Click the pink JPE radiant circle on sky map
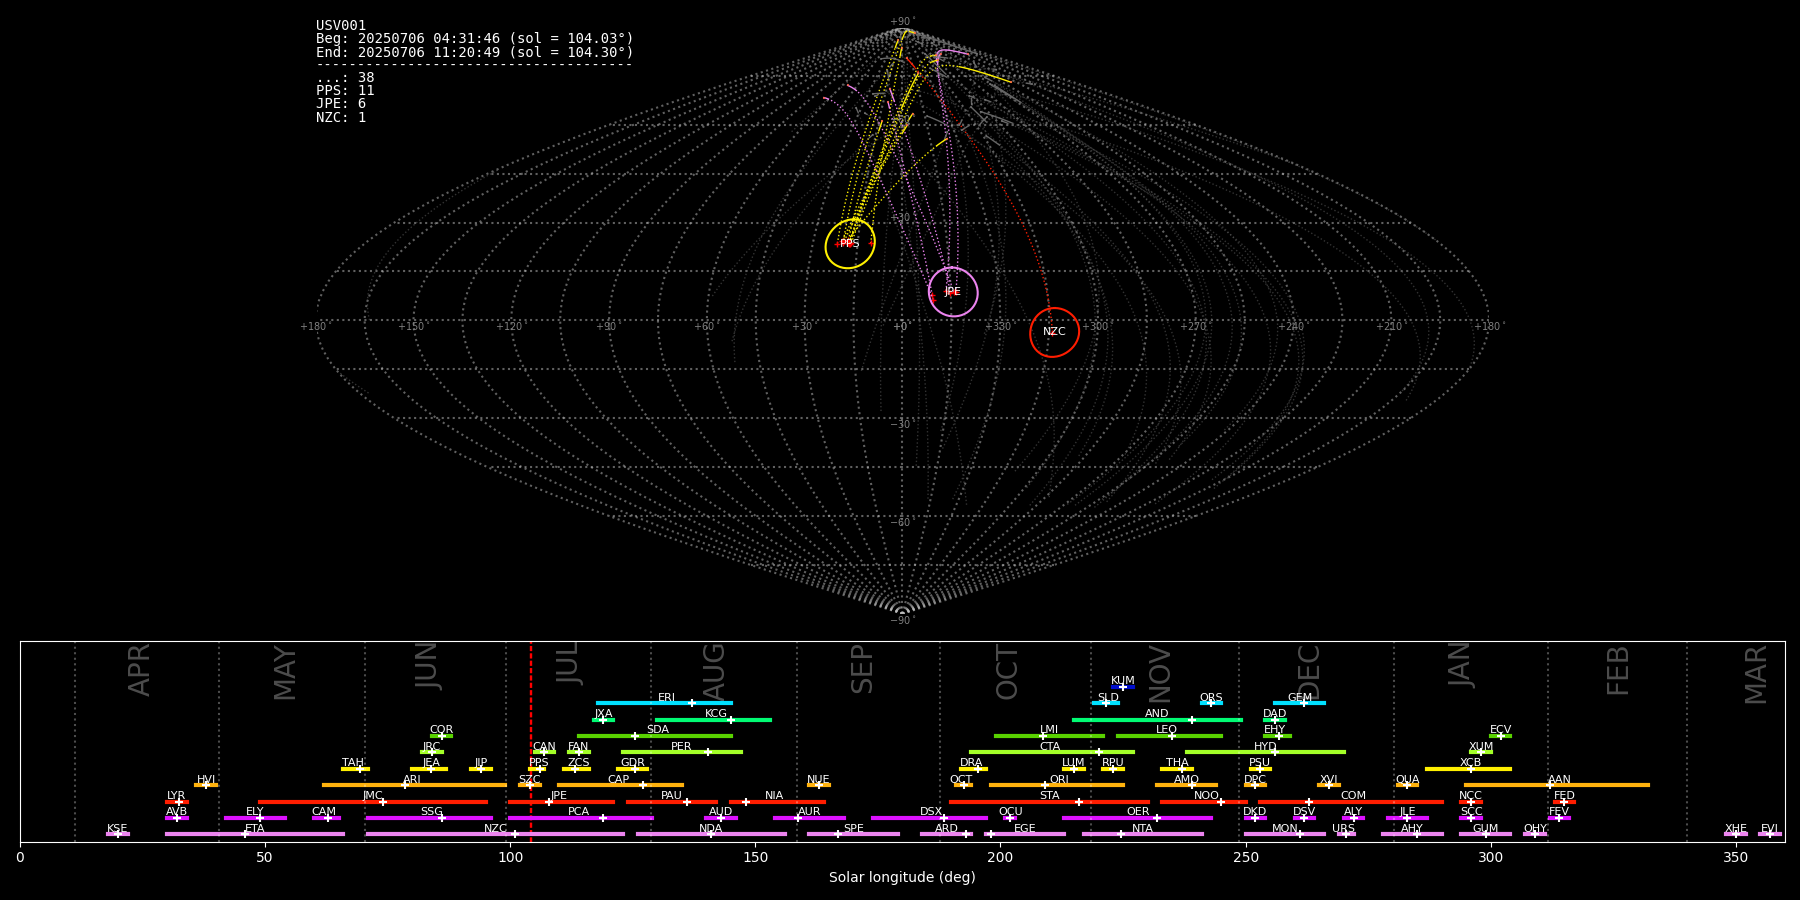 953,292
